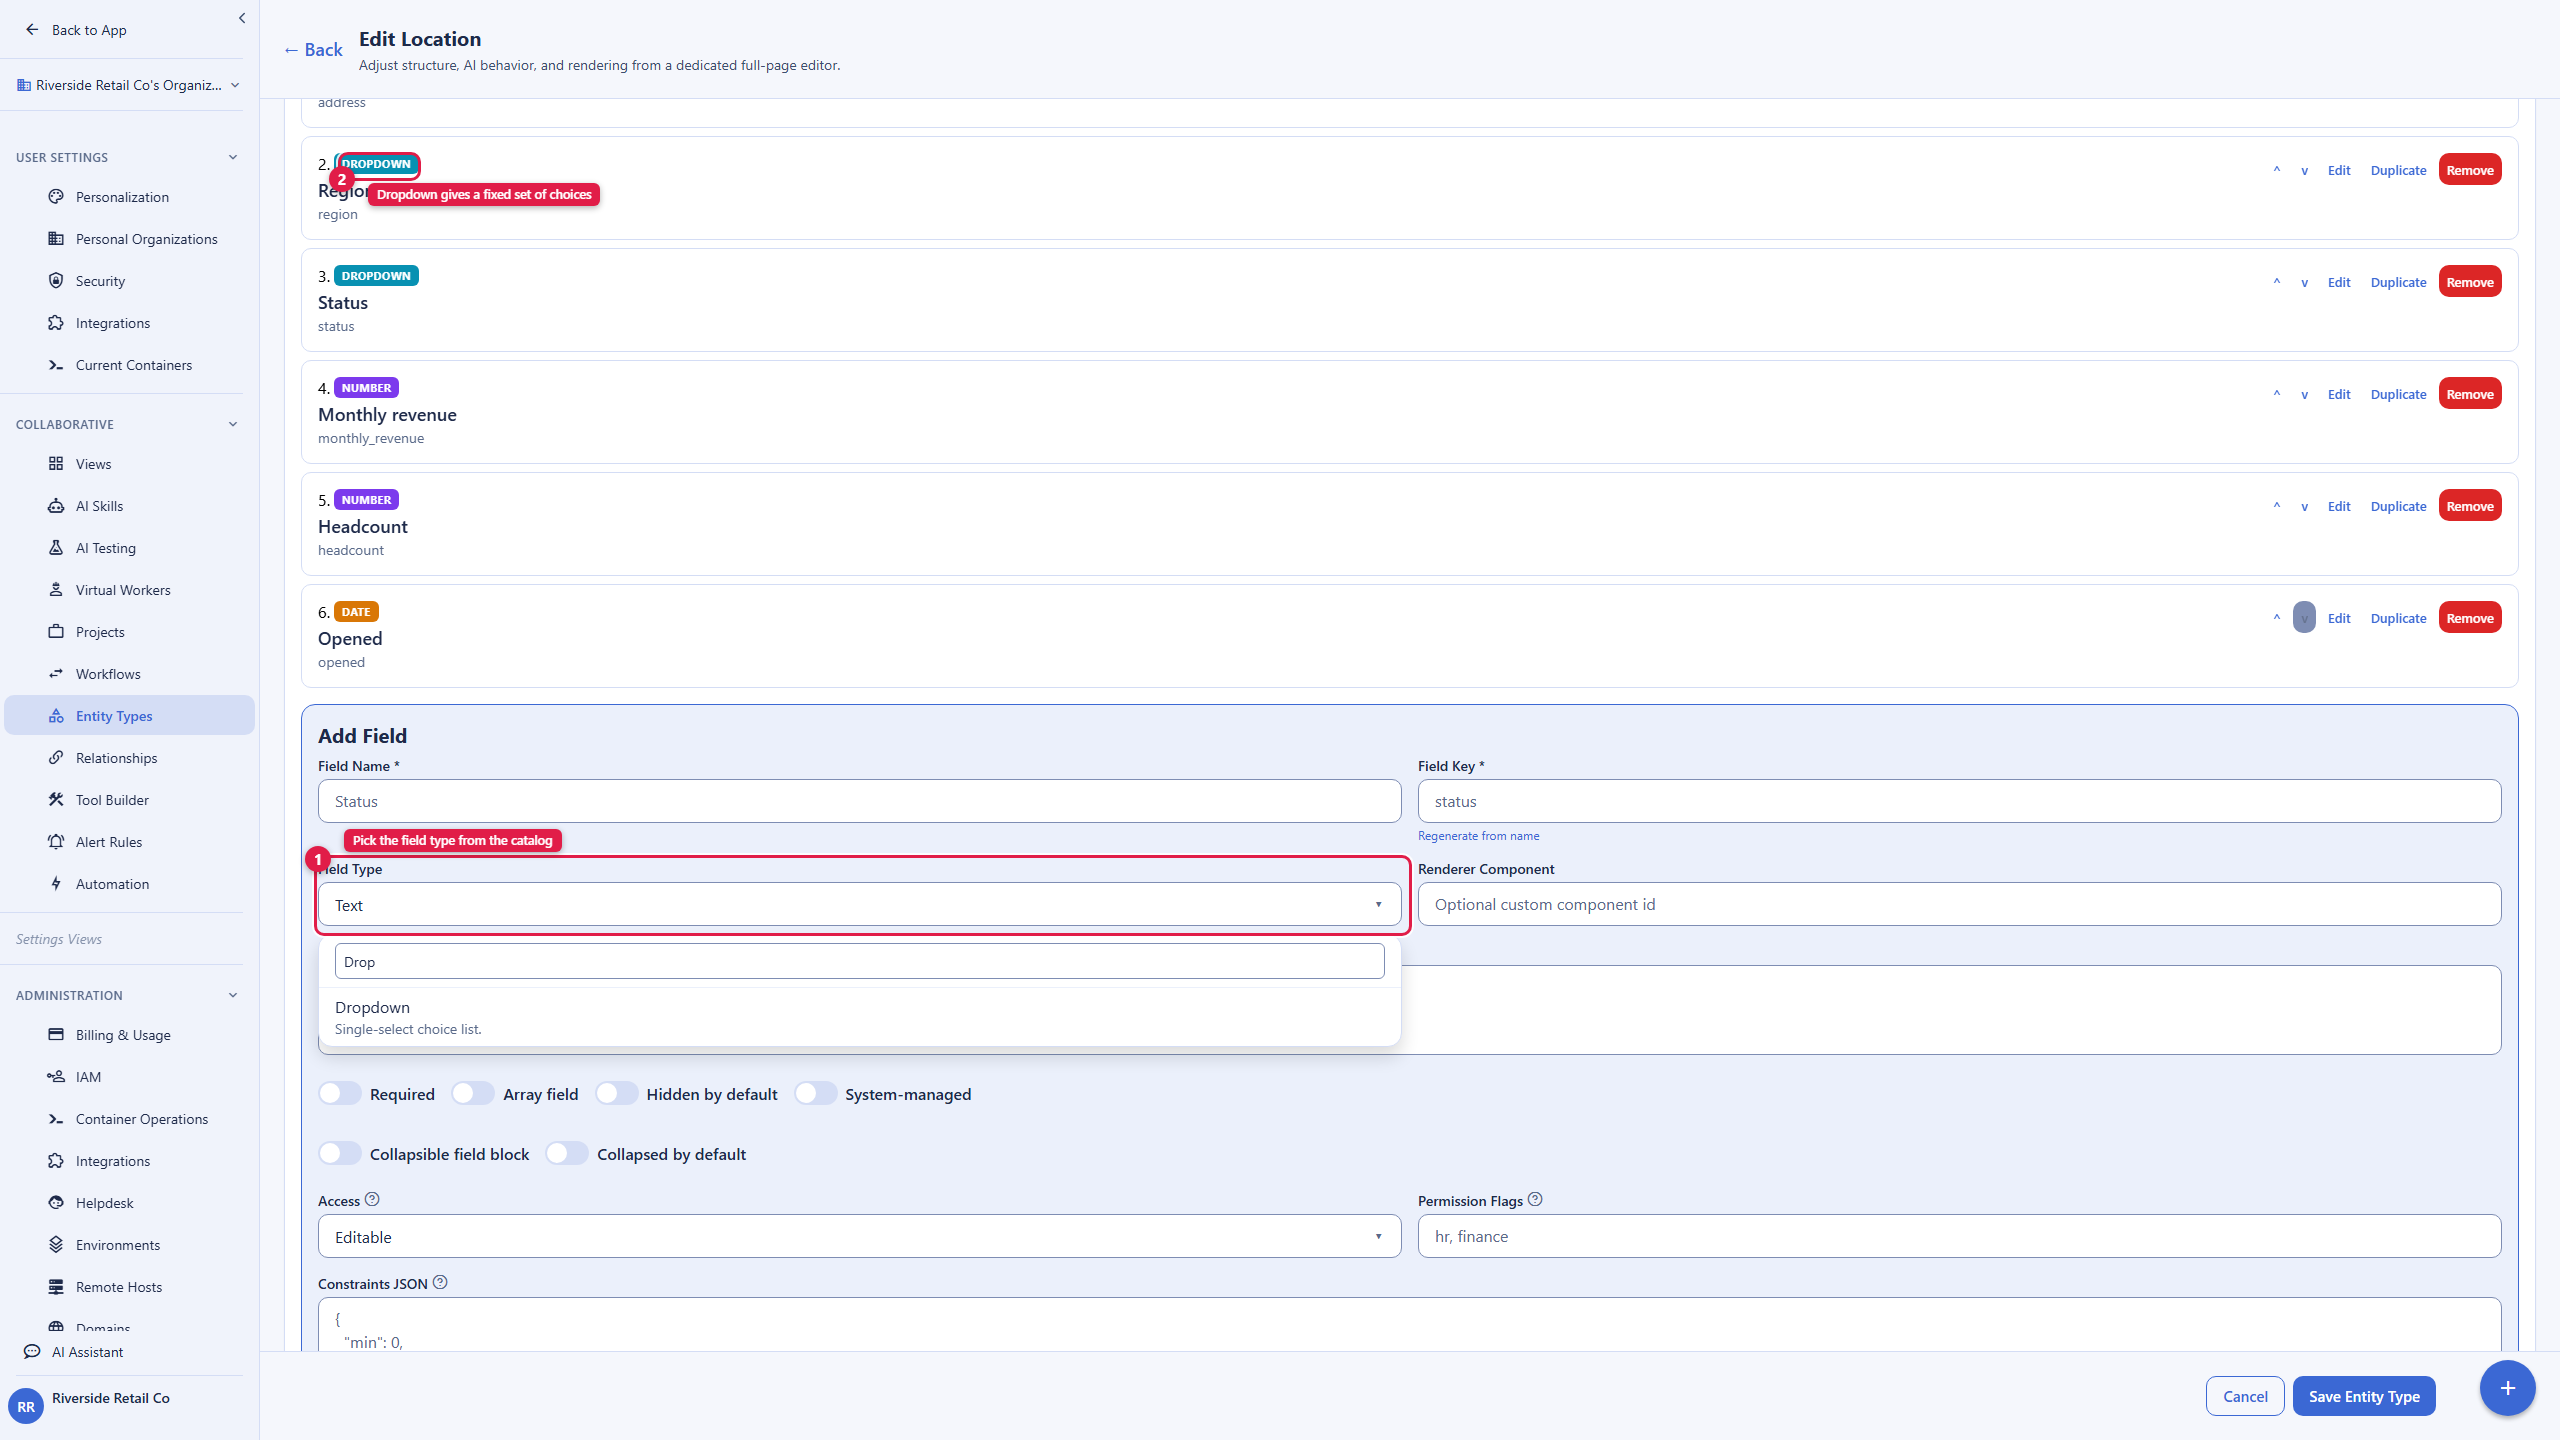Open Container Operations in the sidebar
The image size is (2560, 1440).
point(141,1119)
